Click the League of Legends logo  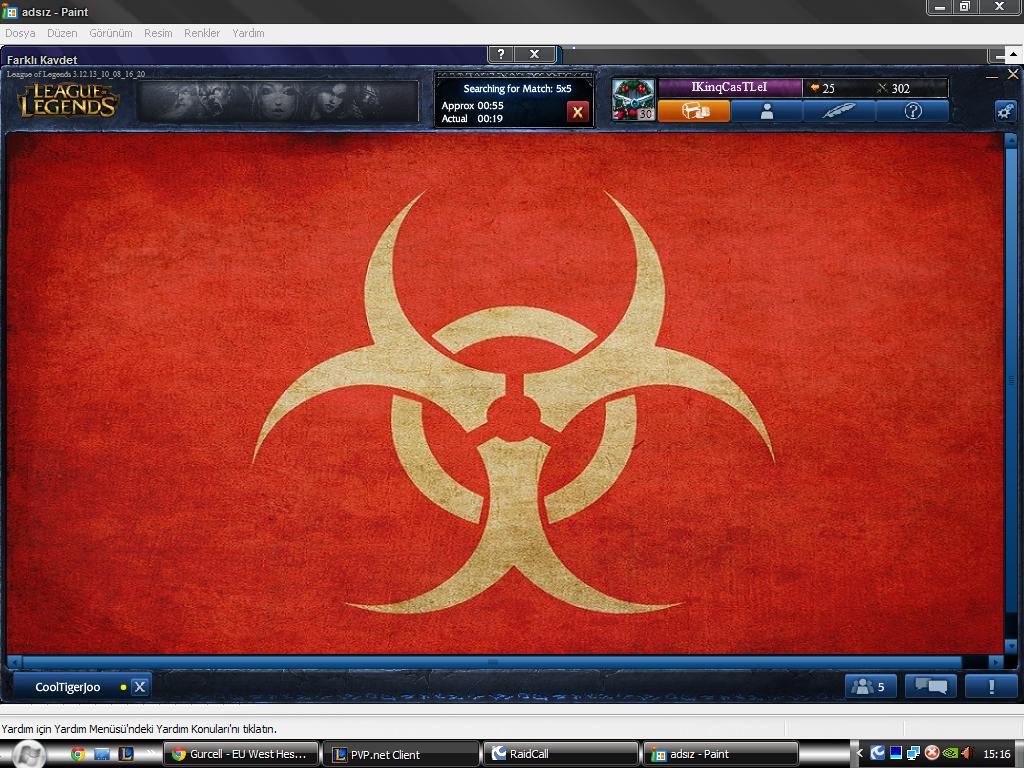[67, 101]
